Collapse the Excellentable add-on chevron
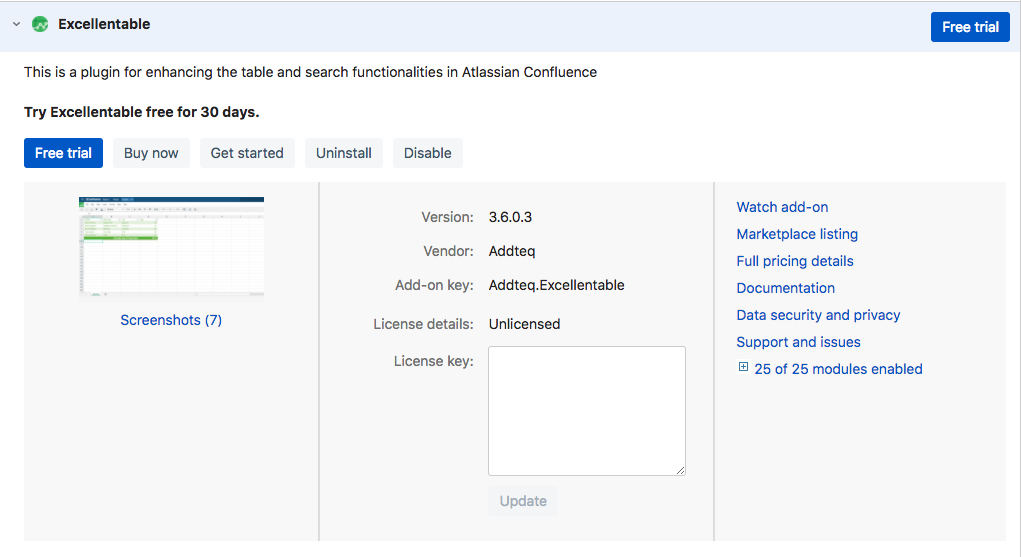This screenshot has width=1021, height=557. point(16,24)
